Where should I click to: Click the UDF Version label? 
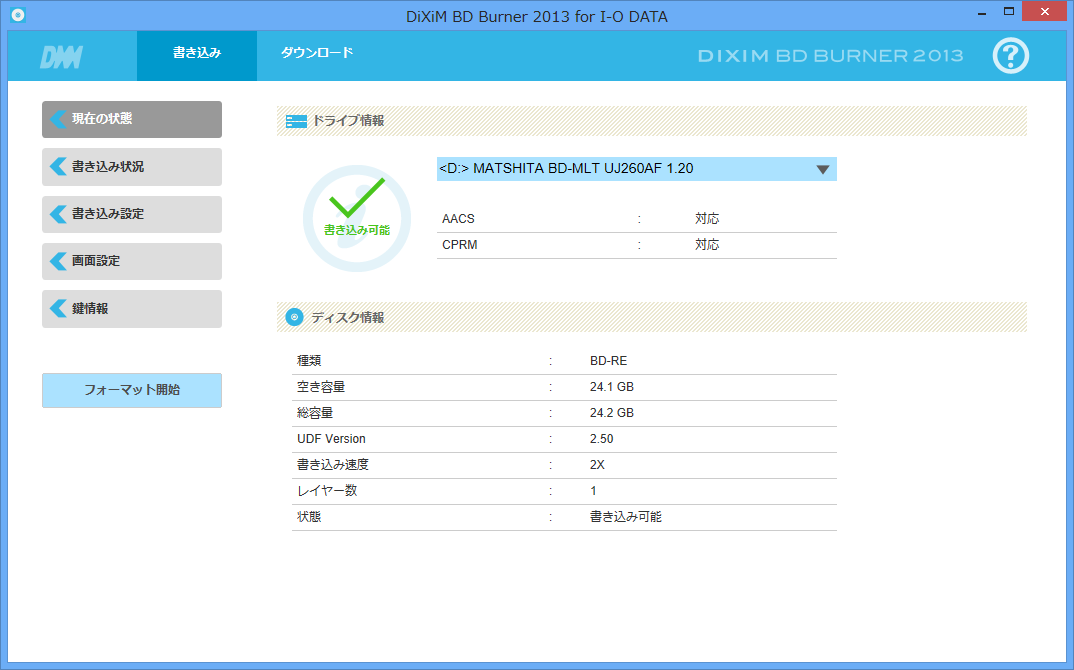(x=331, y=438)
